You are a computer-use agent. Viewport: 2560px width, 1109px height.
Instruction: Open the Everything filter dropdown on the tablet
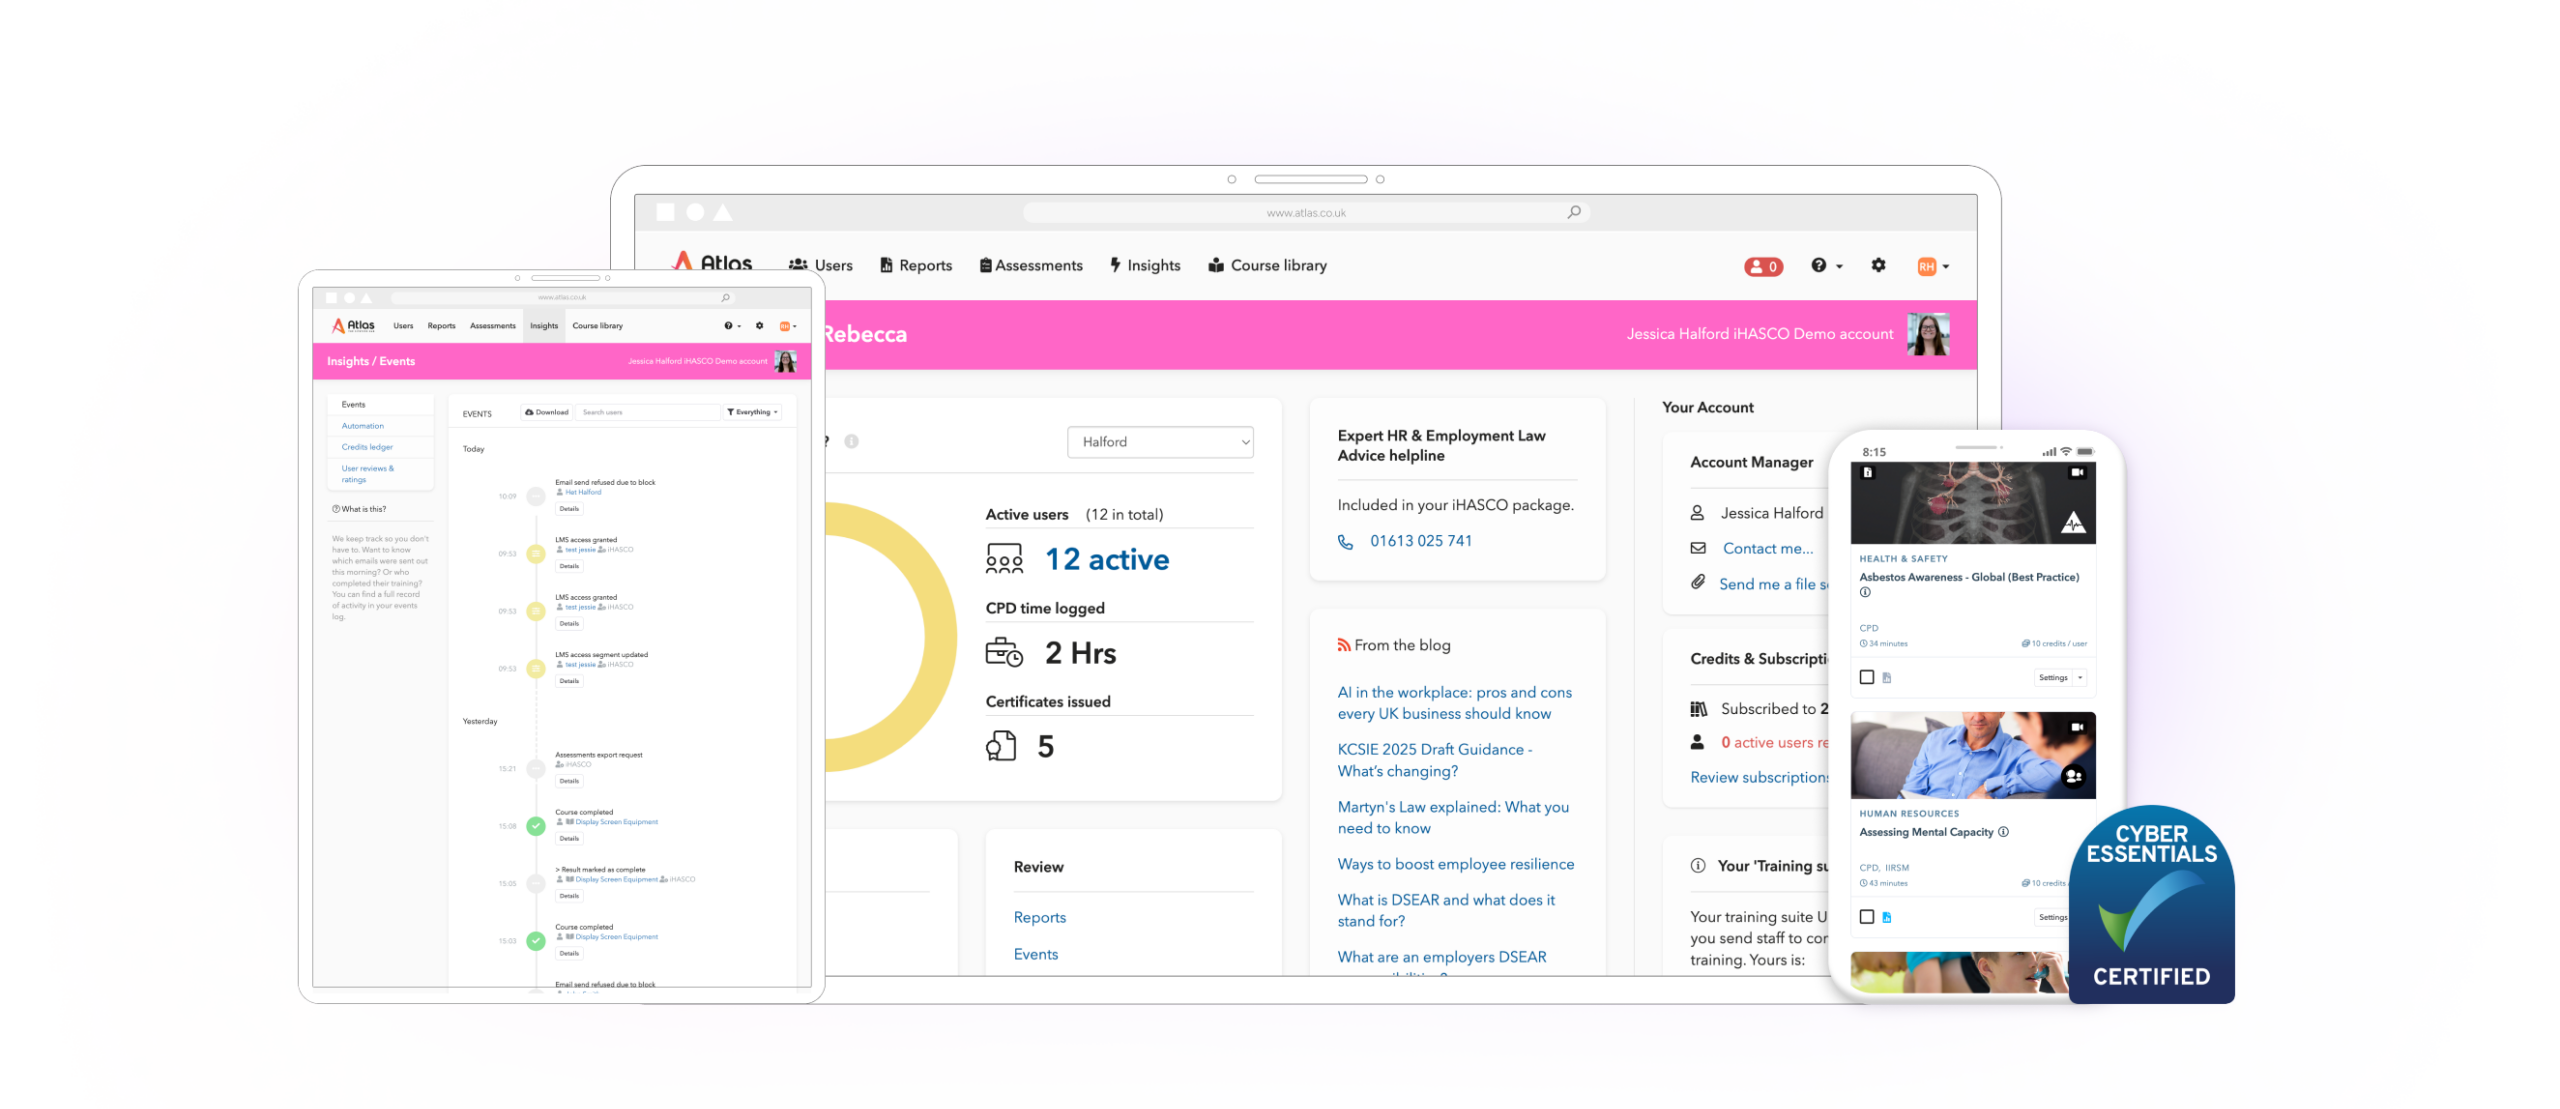tap(752, 412)
